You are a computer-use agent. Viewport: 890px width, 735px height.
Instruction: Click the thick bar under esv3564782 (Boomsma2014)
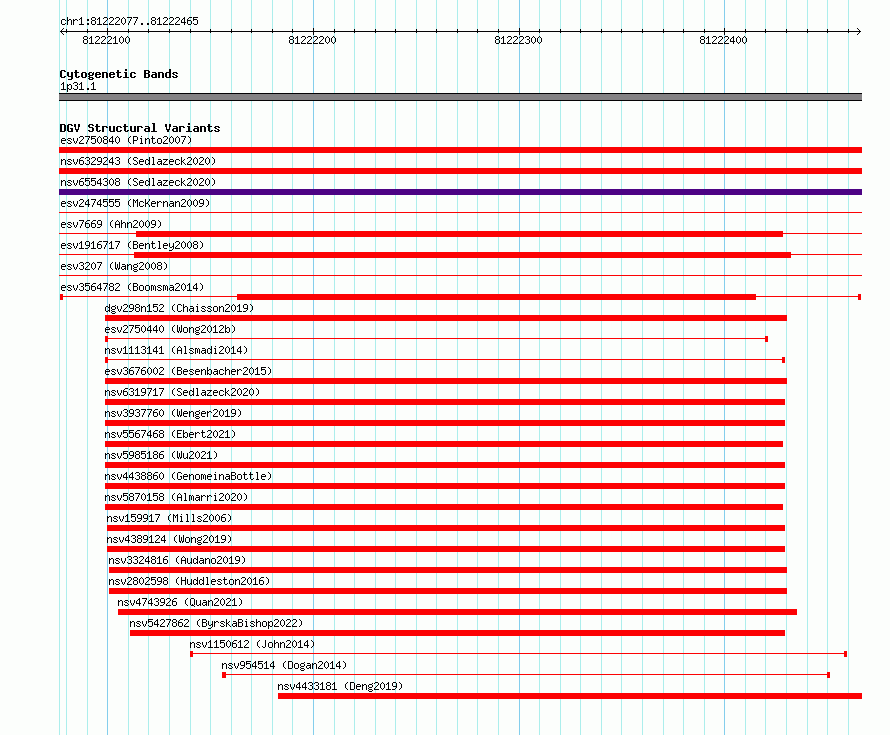[496, 297]
